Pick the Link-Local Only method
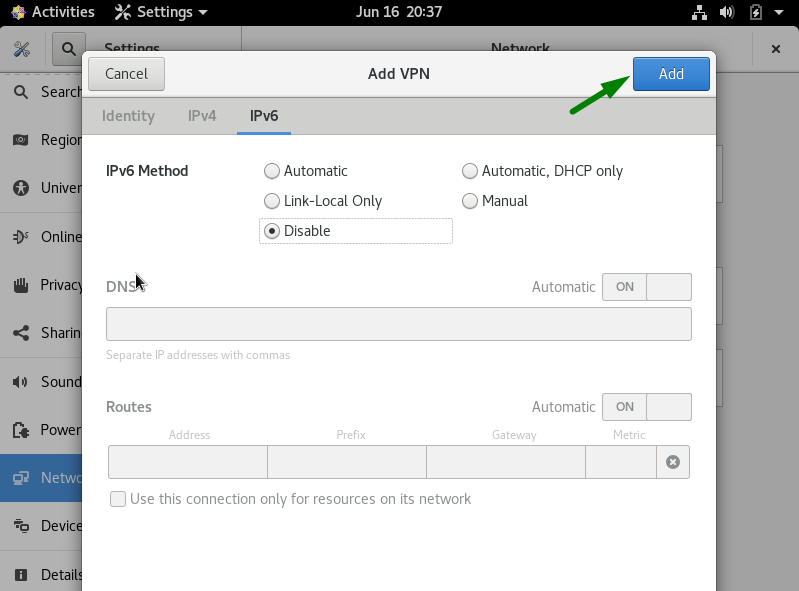The image size is (799, 591). click(x=323, y=201)
